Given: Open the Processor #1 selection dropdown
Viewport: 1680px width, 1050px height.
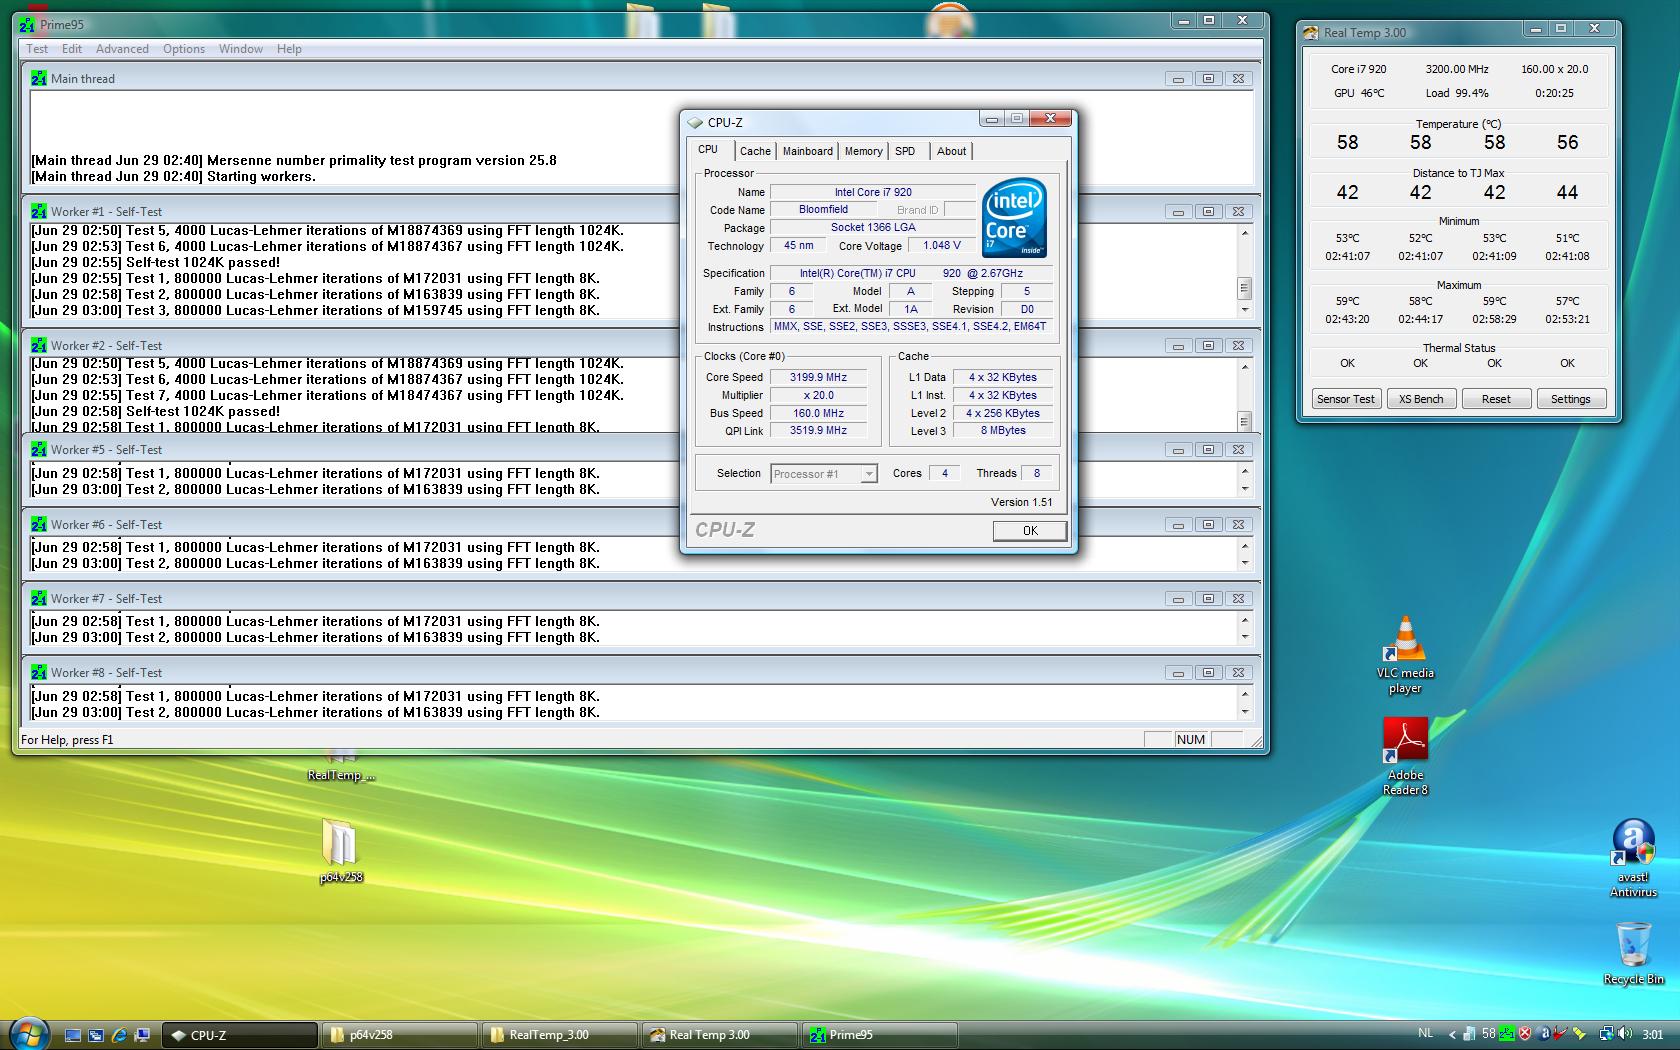Looking at the screenshot, I should [824, 474].
